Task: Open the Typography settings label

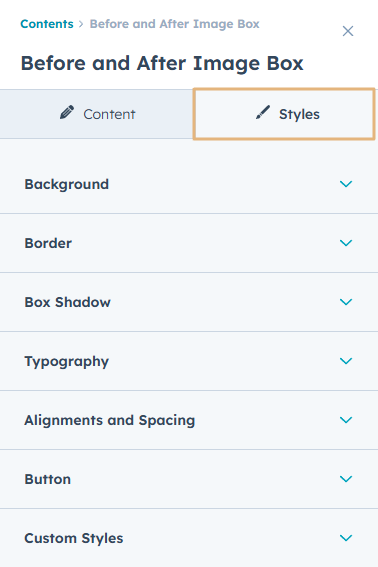Action: coord(67,362)
